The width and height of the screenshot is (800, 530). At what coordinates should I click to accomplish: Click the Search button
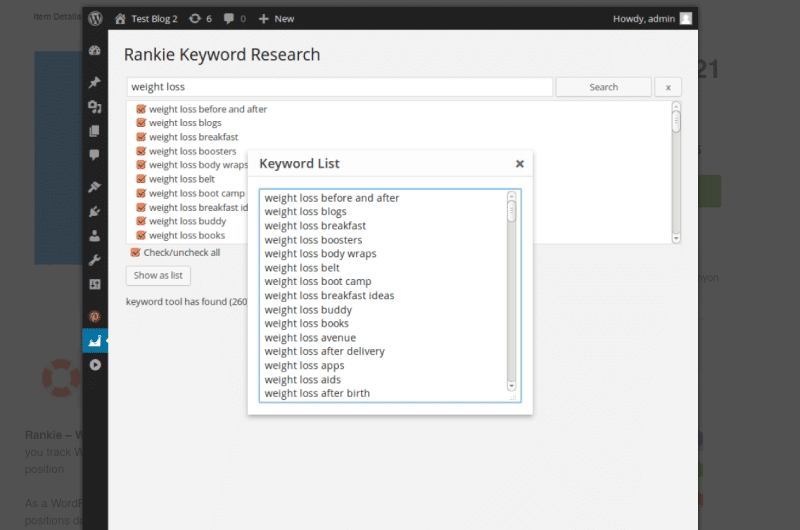click(604, 87)
